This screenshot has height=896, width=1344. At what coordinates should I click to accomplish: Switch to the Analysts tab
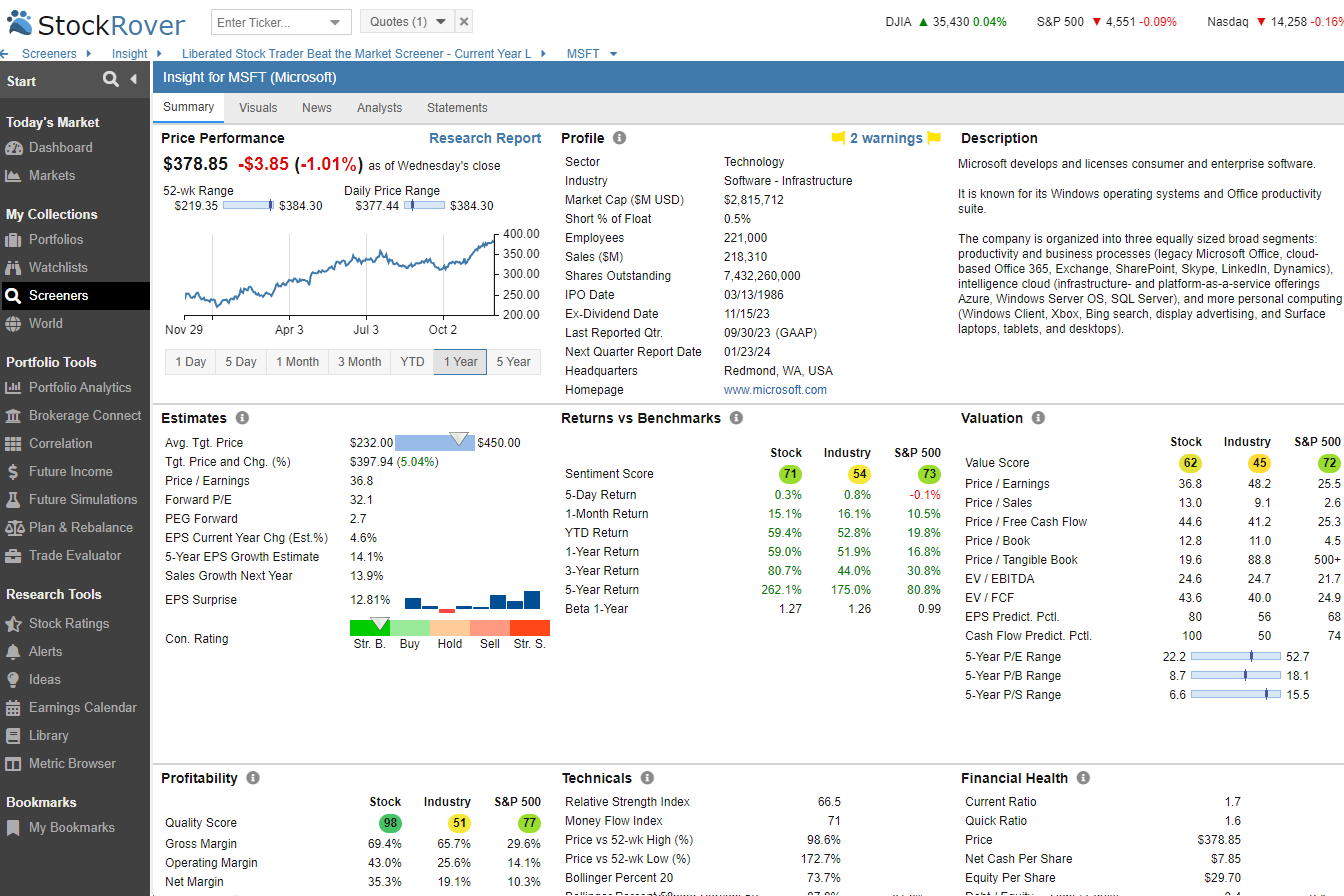(x=379, y=107)
